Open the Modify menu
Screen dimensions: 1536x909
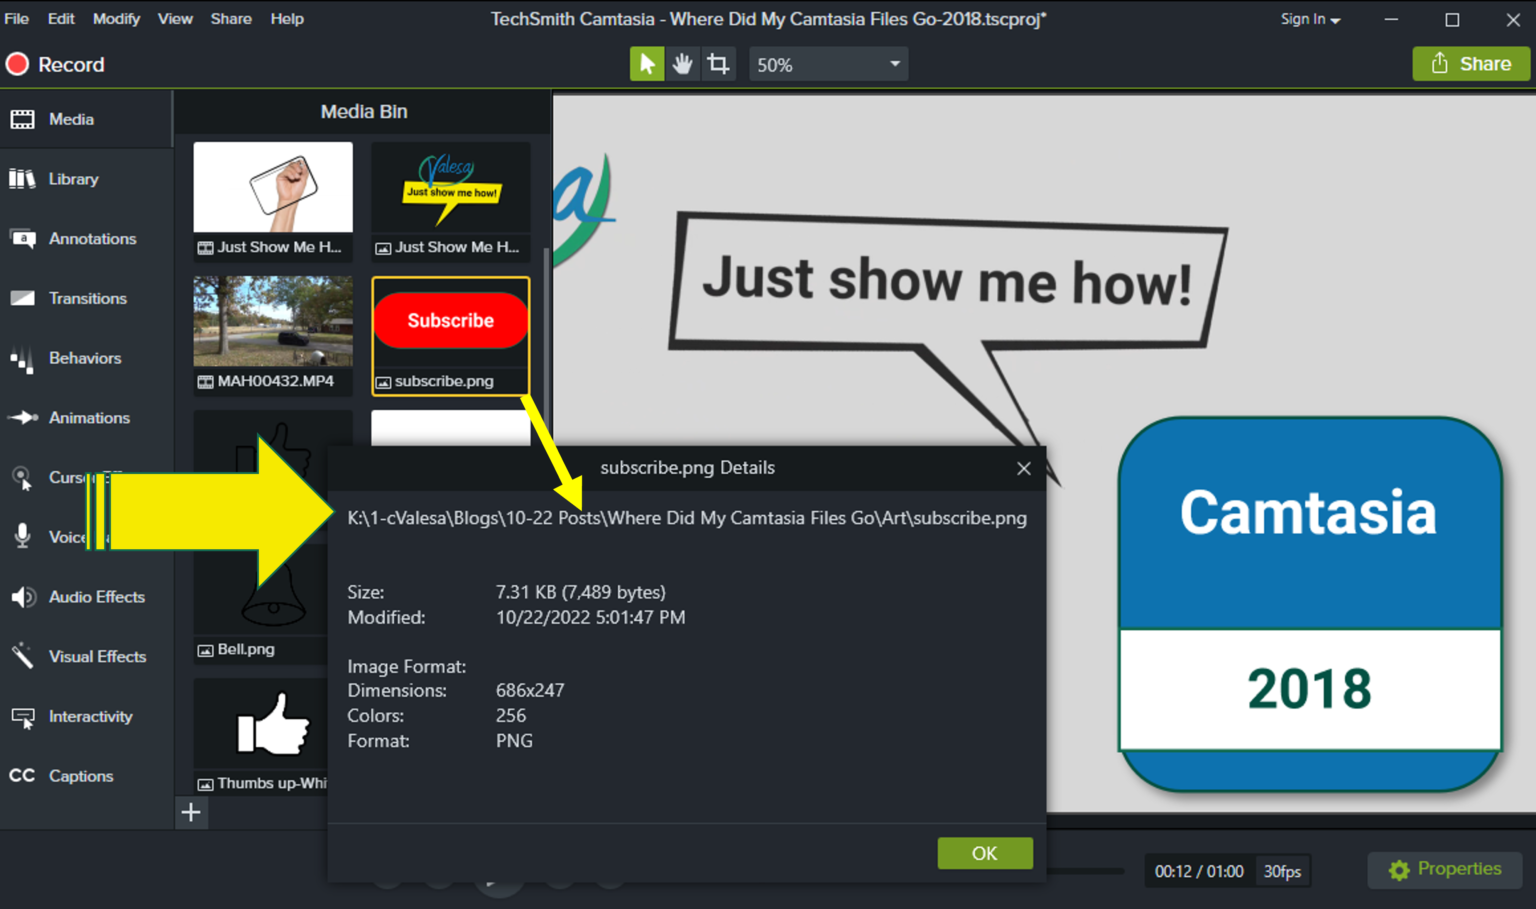tap(115, 18)
